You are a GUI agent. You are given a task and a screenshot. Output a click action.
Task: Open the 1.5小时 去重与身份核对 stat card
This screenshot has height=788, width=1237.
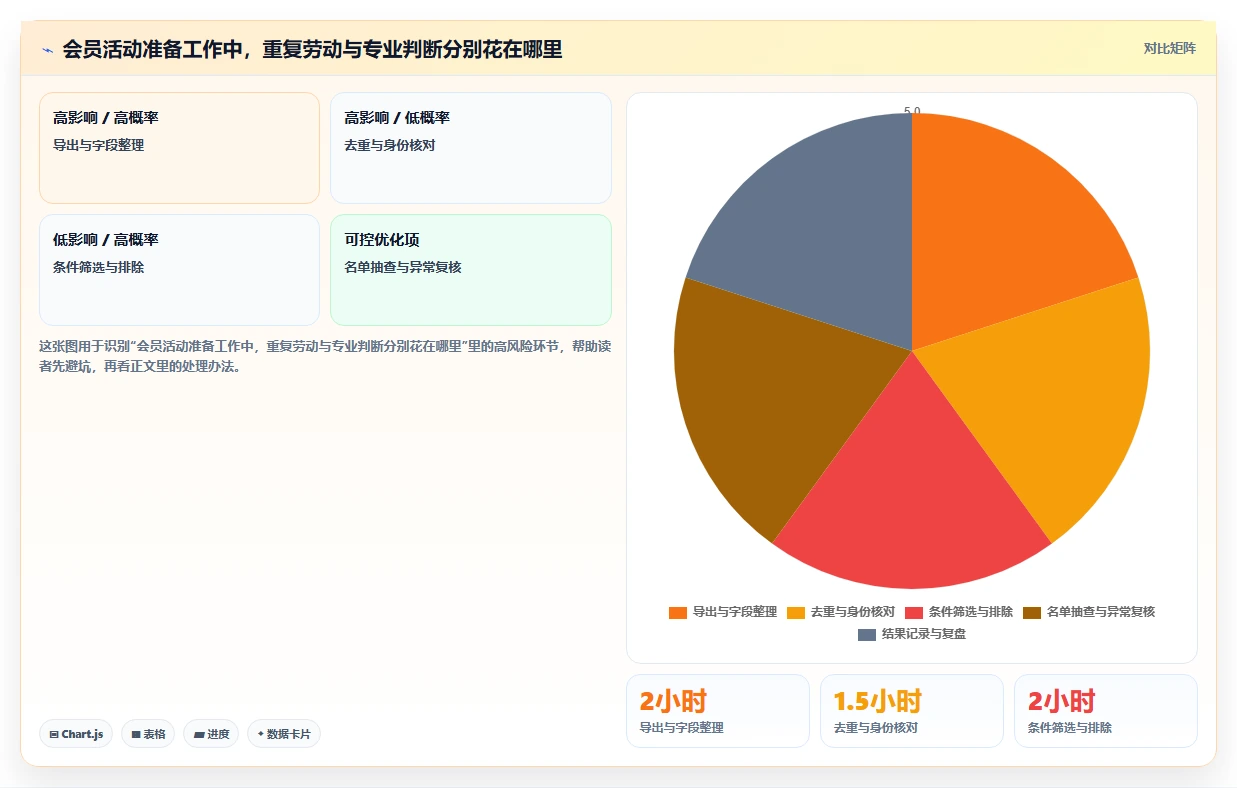click(912, 711)
